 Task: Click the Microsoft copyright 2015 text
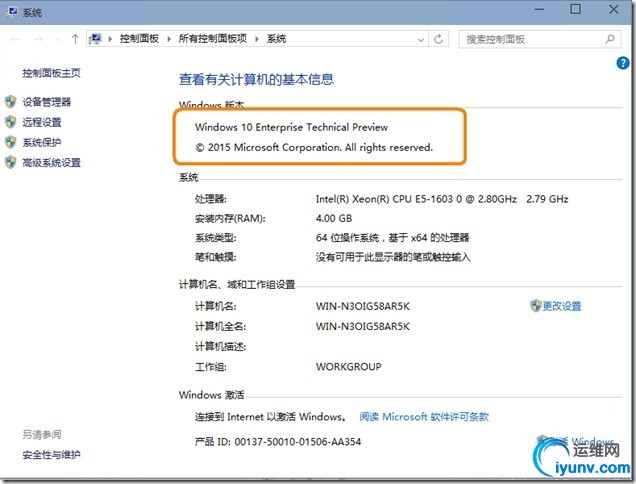coord(314,147)
